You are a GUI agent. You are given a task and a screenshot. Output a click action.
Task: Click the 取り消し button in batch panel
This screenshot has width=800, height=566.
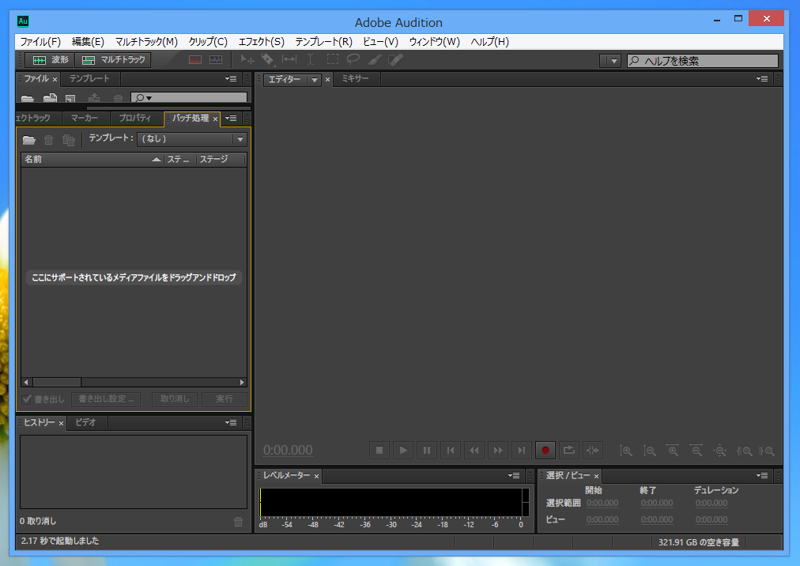pyautogui.click(x=174, y=399)
